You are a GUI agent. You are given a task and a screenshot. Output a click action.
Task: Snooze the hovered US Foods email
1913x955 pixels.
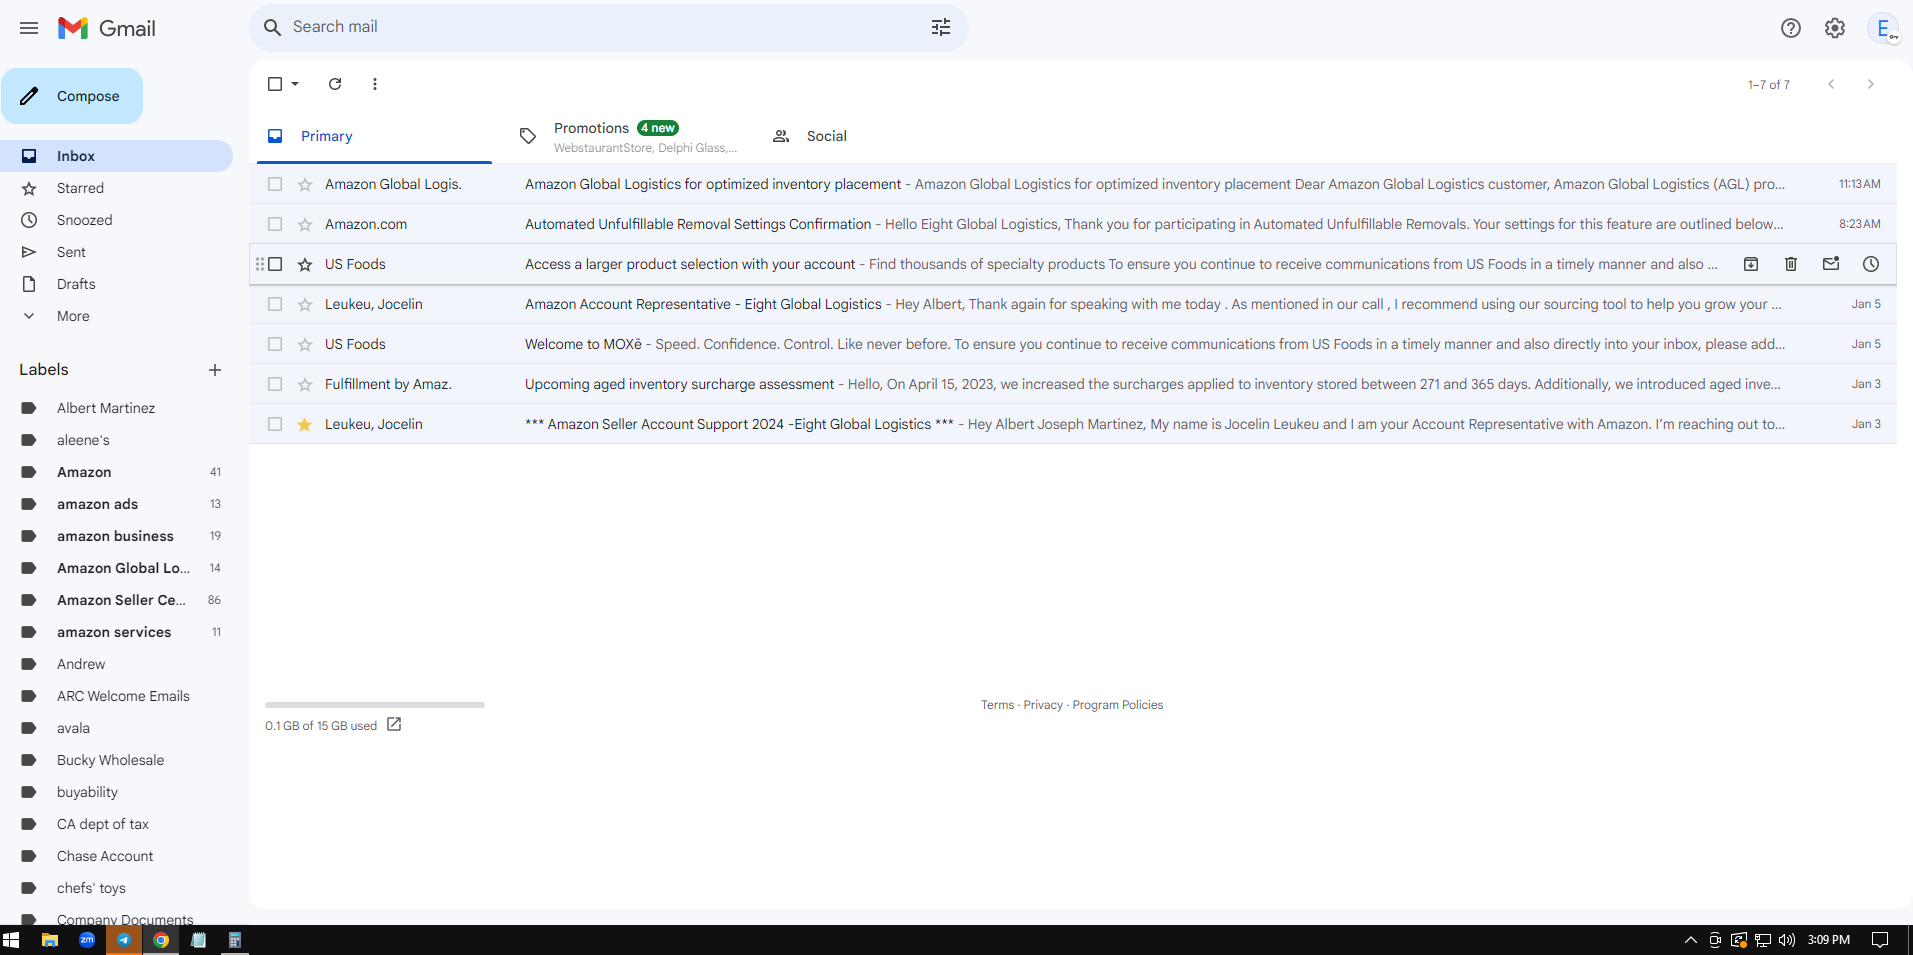[1871, 264]
